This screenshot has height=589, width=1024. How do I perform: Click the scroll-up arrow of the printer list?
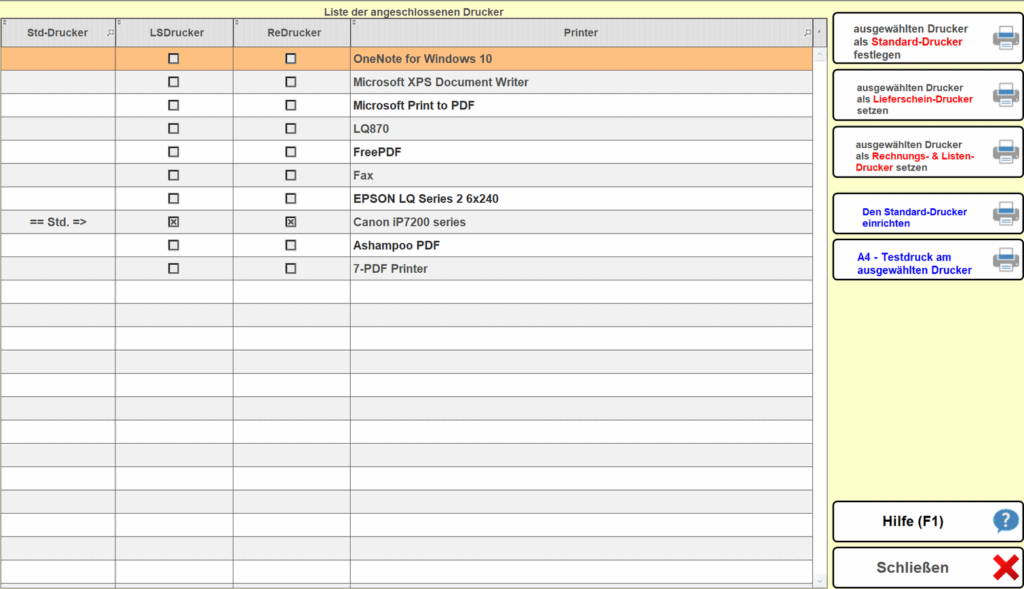click(x=820, y=54)
